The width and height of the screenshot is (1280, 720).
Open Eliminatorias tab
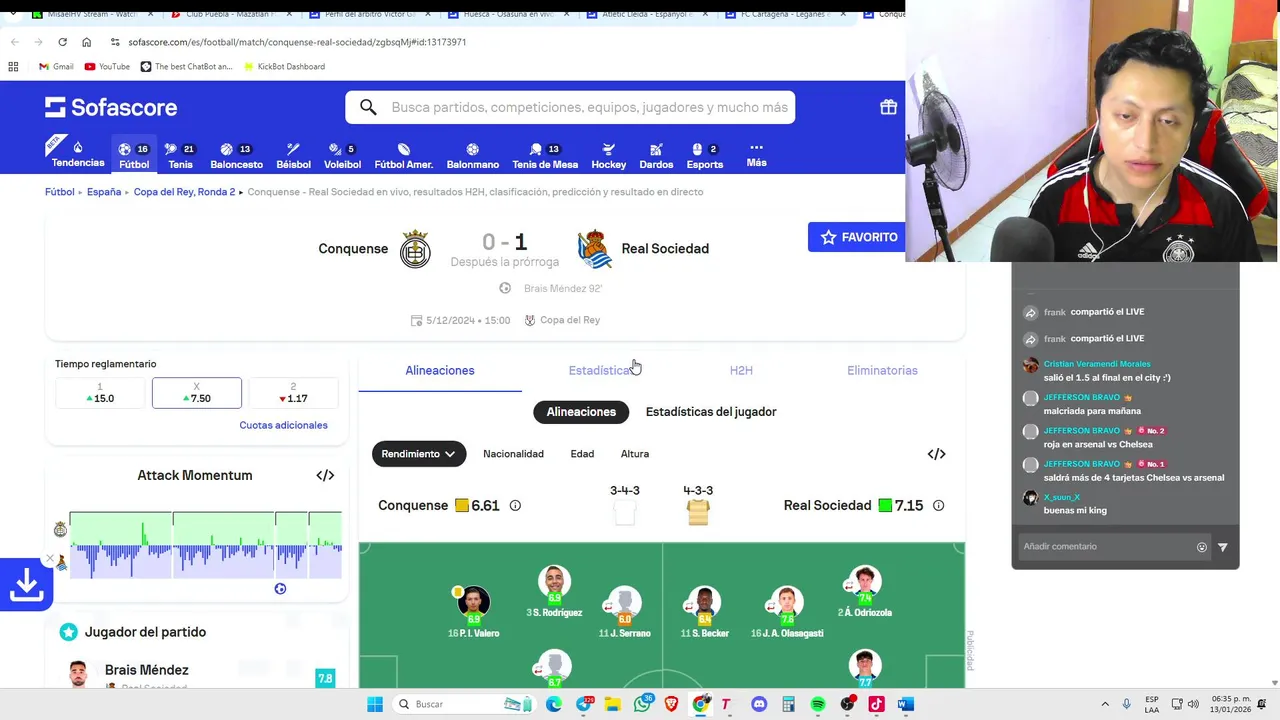pyautogui.click(x=882, y=370)
